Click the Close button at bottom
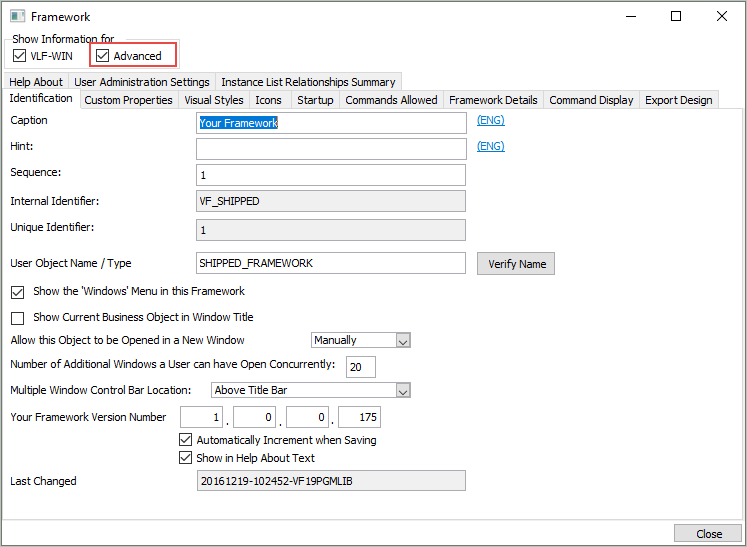747x547 pixels. pyautogui.click(x=708, y=533)
